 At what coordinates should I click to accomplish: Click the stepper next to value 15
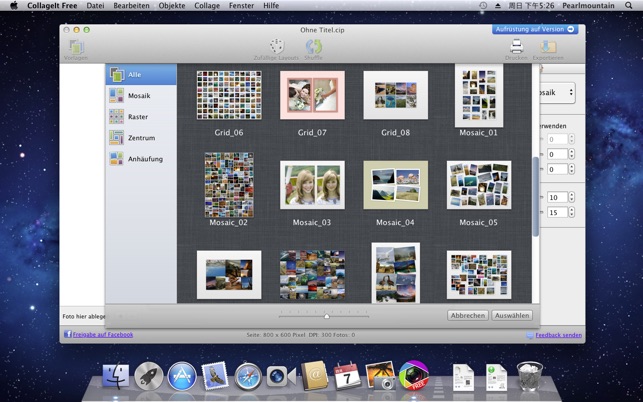tap(572, 212)
